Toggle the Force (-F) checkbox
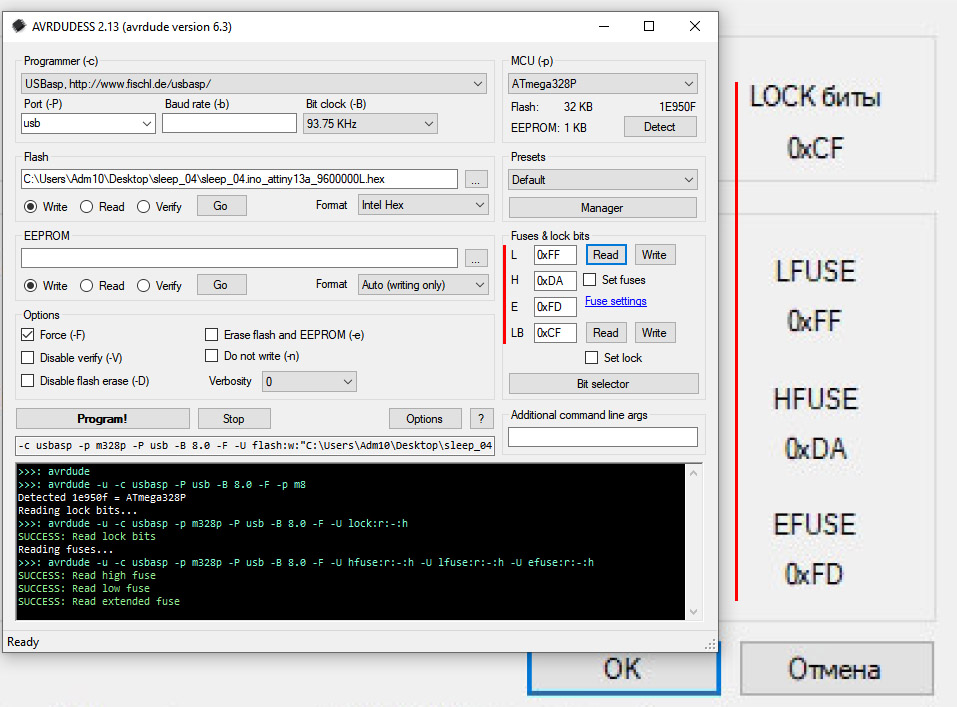 [28, 335]
